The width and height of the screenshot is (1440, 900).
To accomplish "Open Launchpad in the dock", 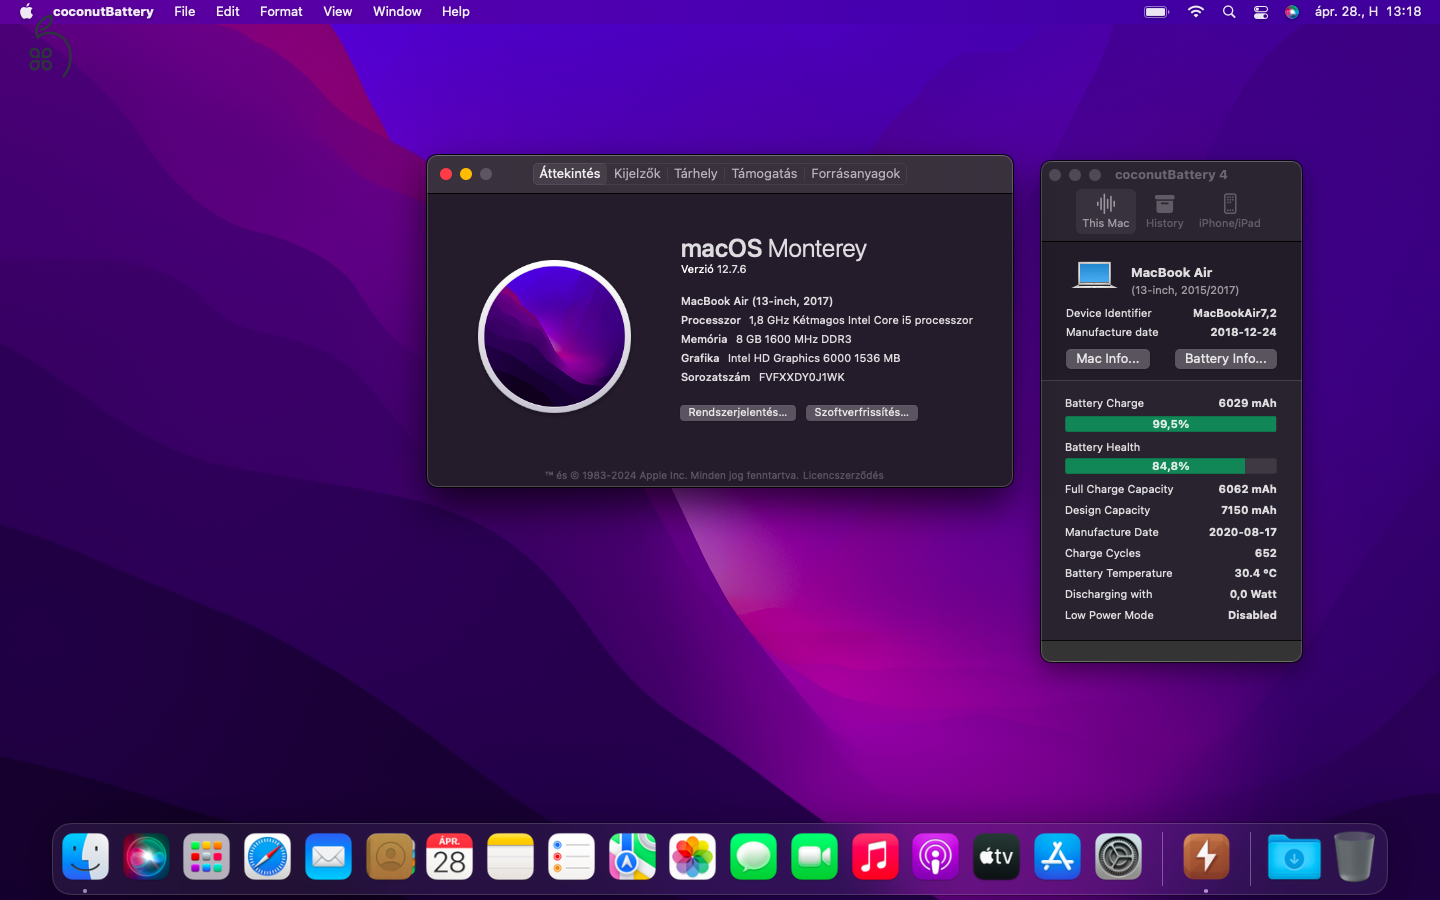I will [x=207, y=857].
